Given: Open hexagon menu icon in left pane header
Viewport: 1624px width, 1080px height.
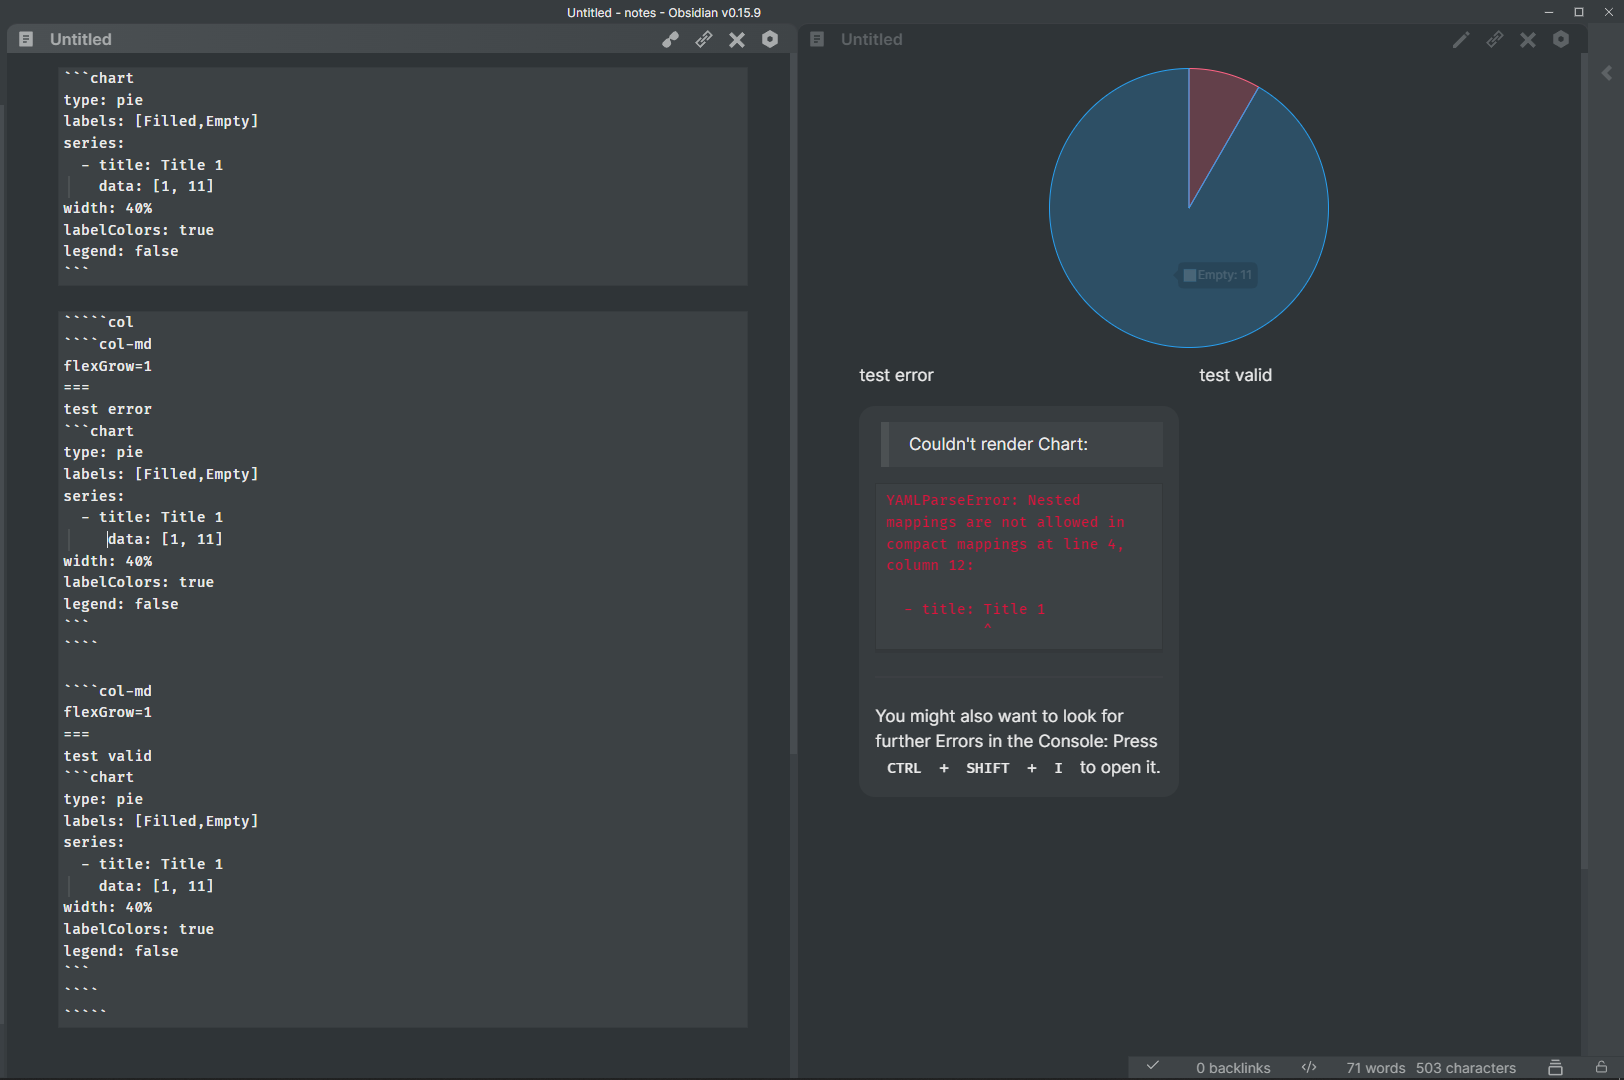Looking at the screenshot, I should [770, 39].
